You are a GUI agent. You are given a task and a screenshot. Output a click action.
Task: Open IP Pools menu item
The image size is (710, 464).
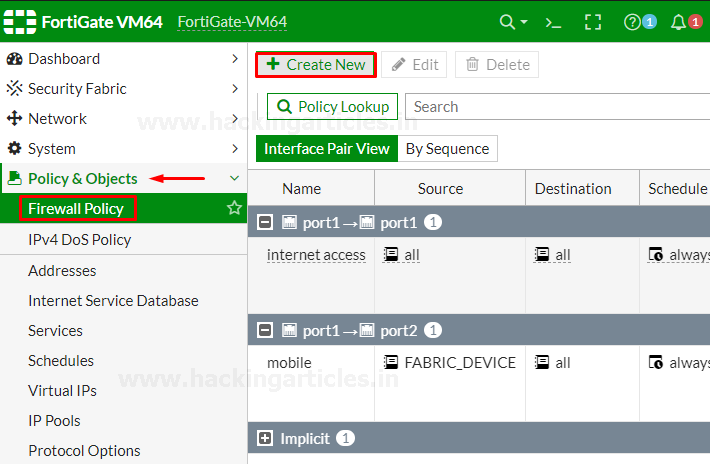[x=123, y=421]
